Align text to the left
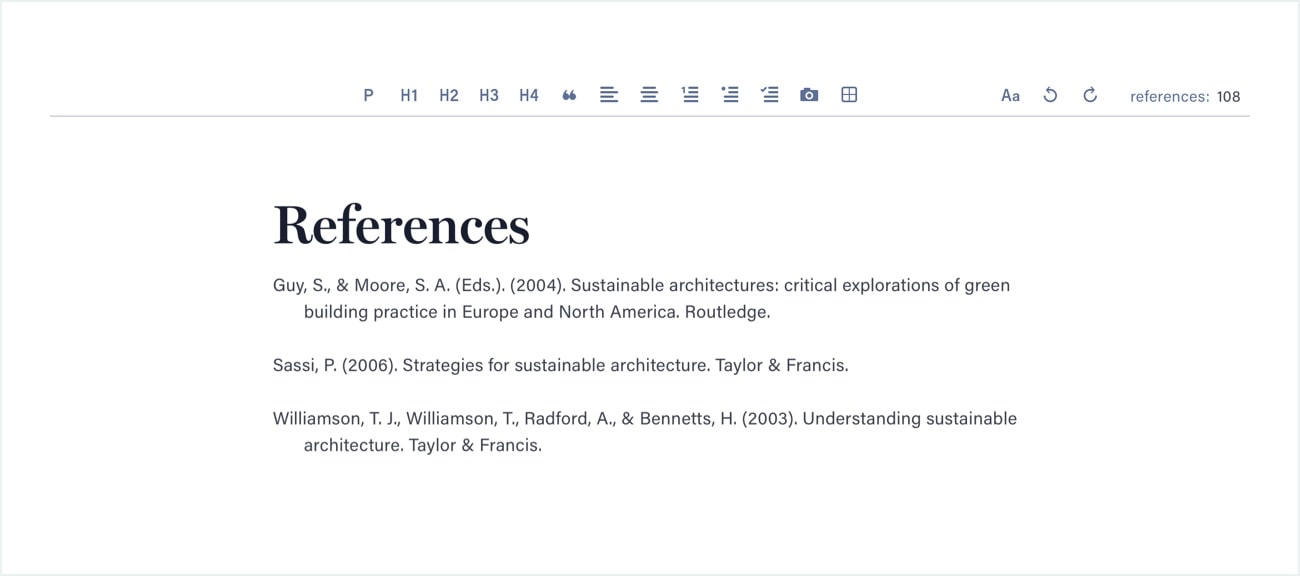This screenshot has height=576, width=1300. coord(609,94)
